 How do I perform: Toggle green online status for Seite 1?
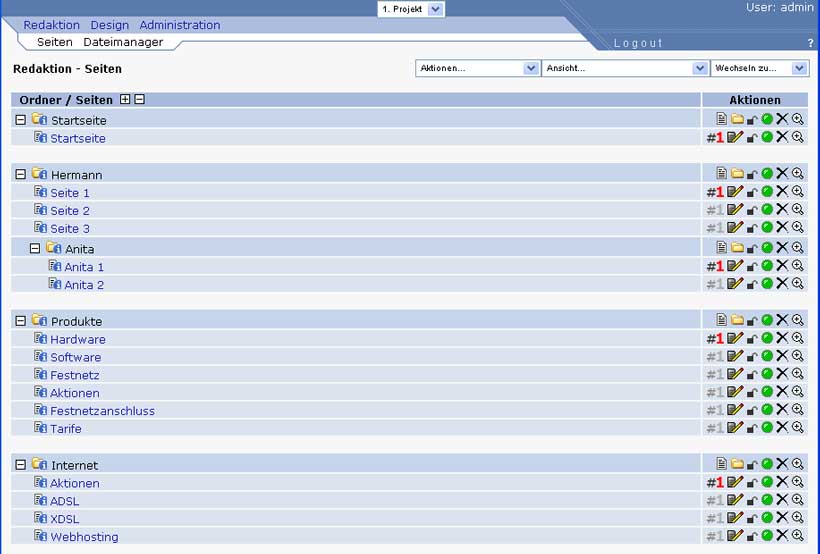pyautogui.click(x=767, y=191)
